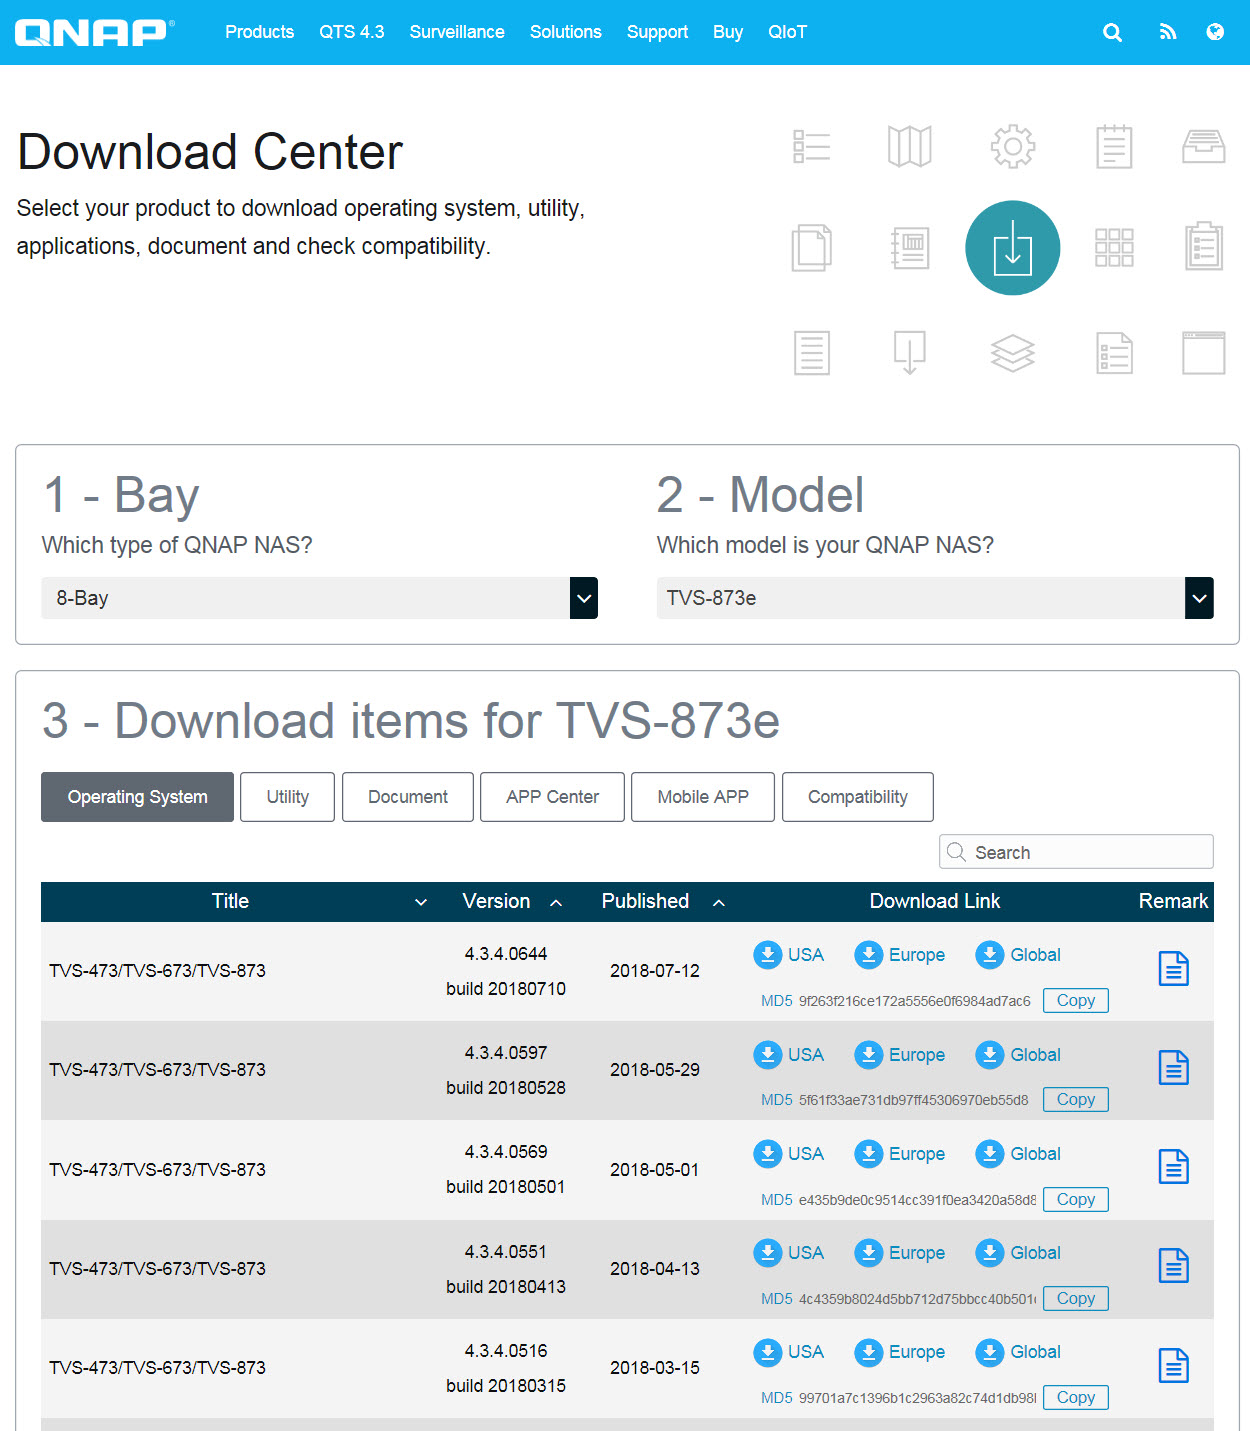Download 4.3.4.0644 firmware from USA
The image size is (1250, 1431).
coord(789,955)
